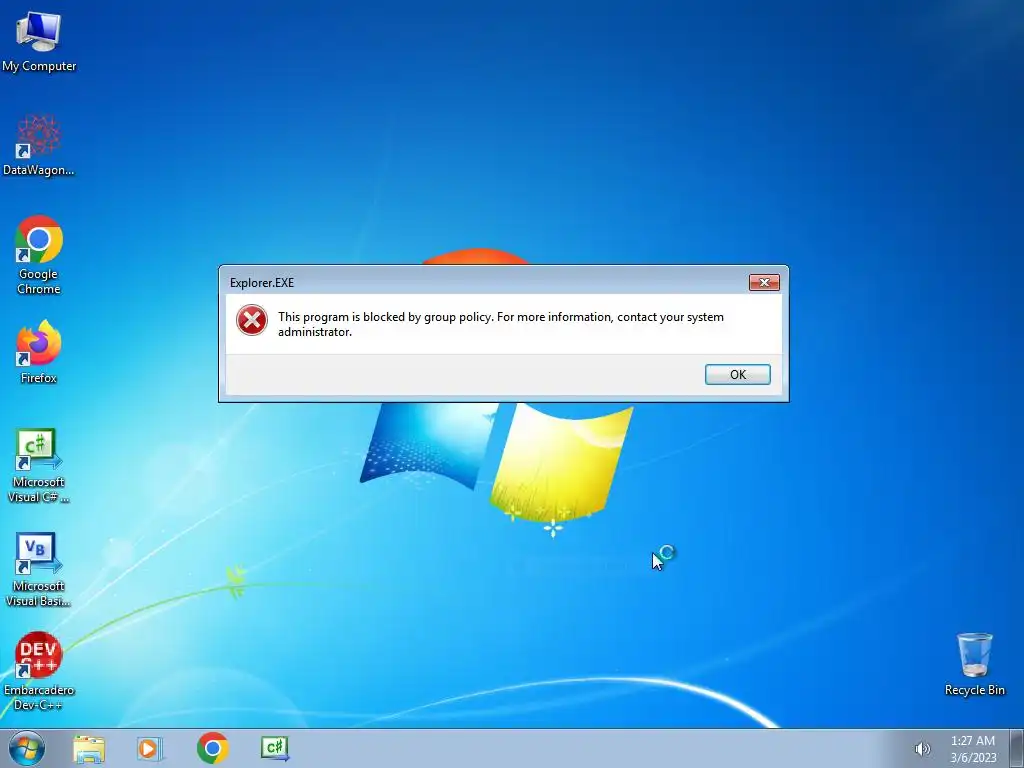Launch Chrome from the taskbar
Image resolution: width=1024 pixels, height=768 pixels.
point(212,748)
